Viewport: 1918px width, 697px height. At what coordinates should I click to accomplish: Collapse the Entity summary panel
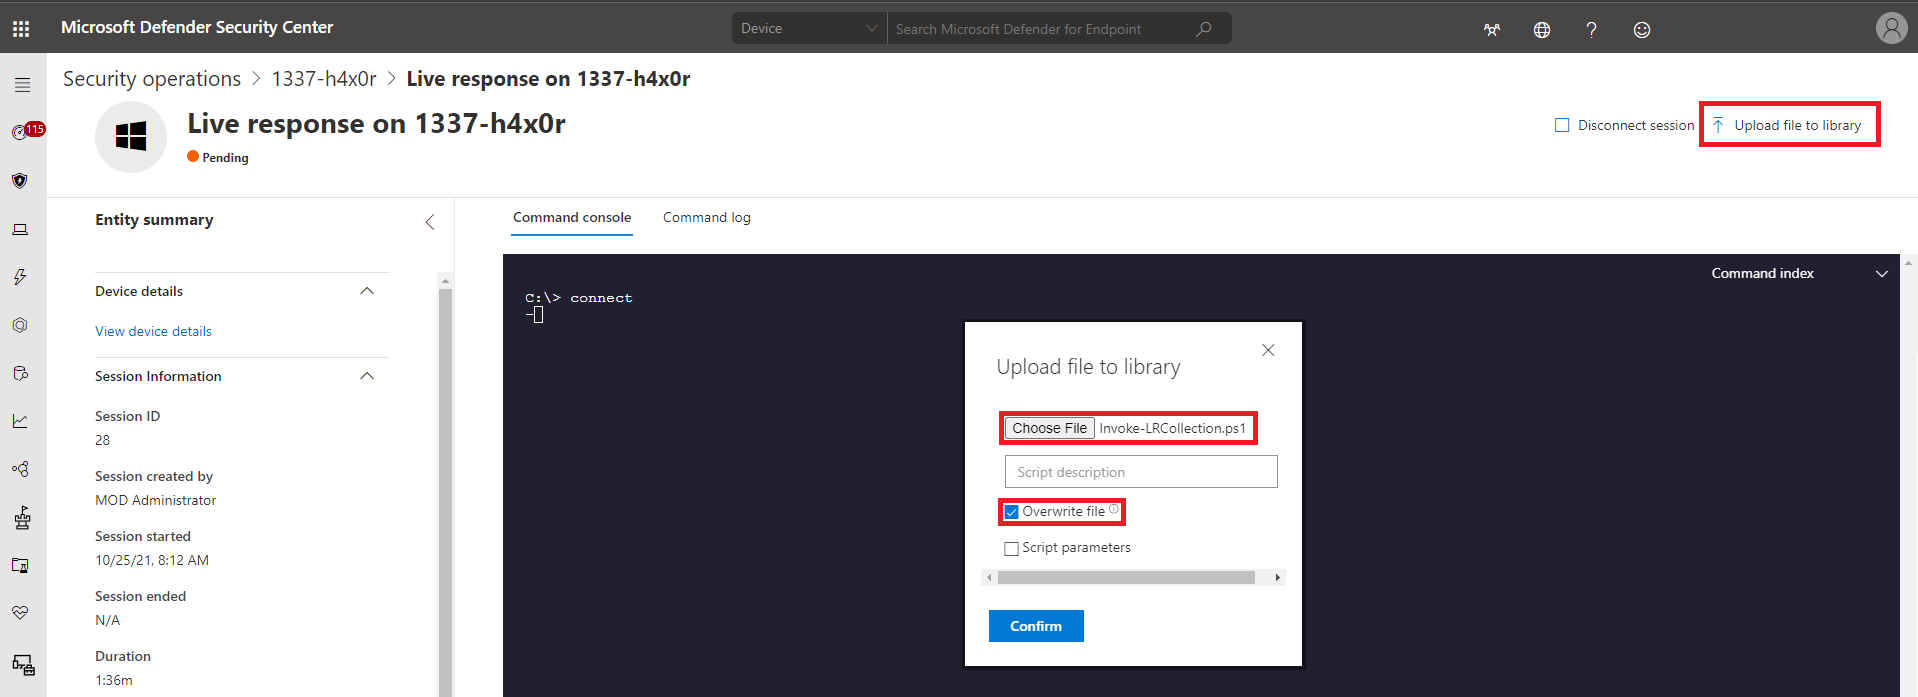(430, 222)
